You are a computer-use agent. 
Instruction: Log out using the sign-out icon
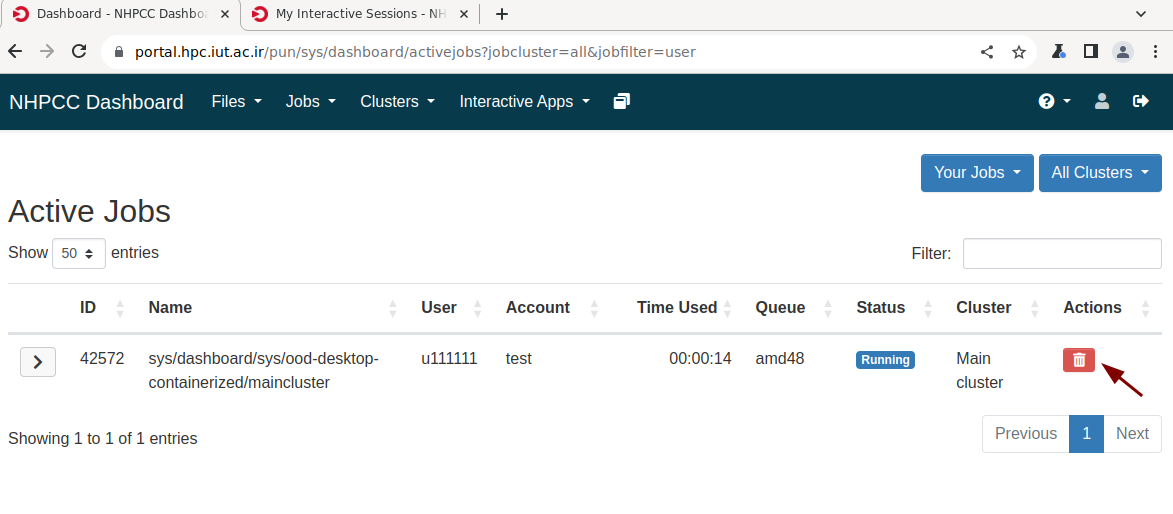pos(1141,101)
